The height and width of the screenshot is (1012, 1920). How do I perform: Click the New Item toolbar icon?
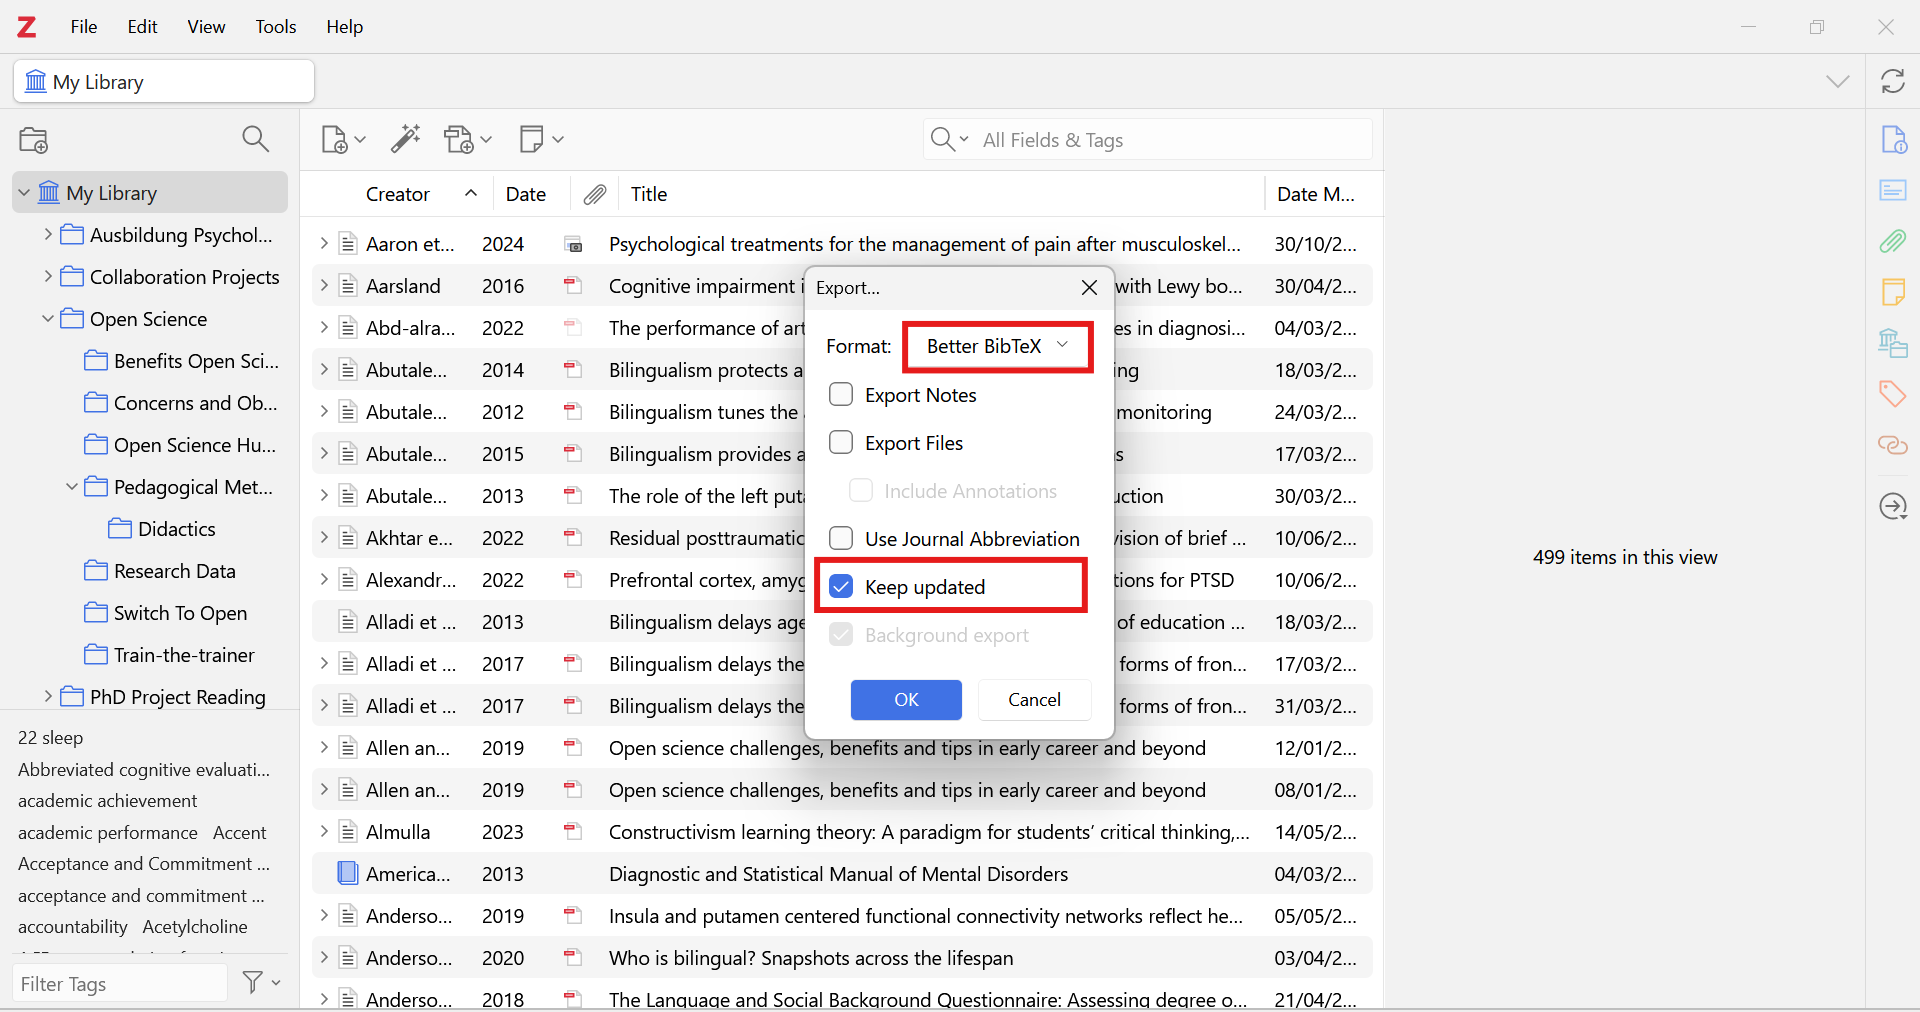click(x=335, y=139)
